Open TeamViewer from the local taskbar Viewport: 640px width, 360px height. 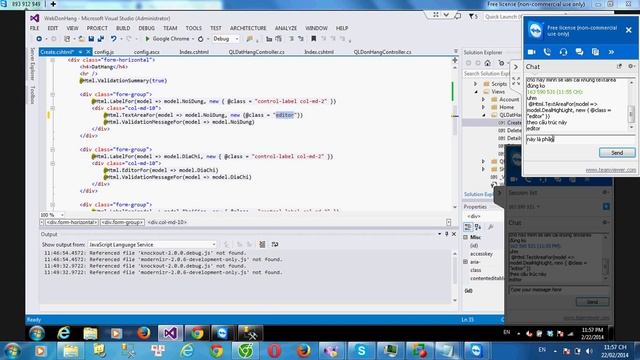476,351
